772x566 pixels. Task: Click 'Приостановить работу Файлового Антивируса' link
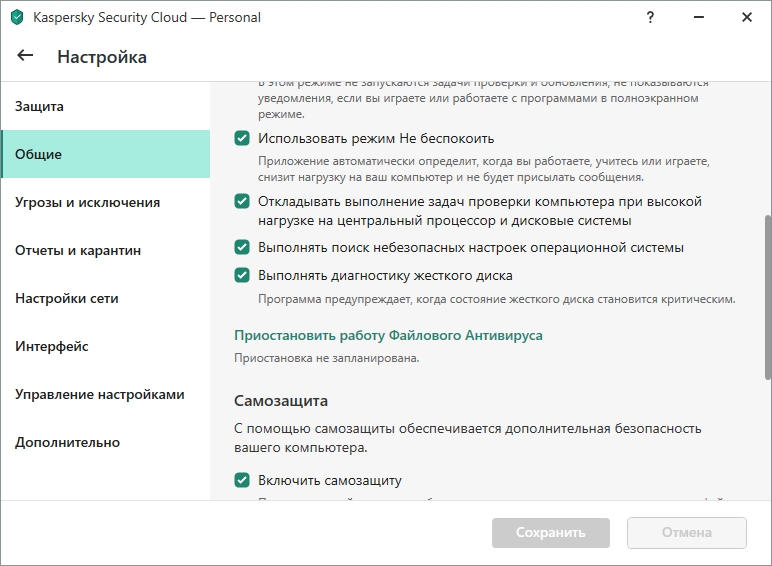coord(388,335)
